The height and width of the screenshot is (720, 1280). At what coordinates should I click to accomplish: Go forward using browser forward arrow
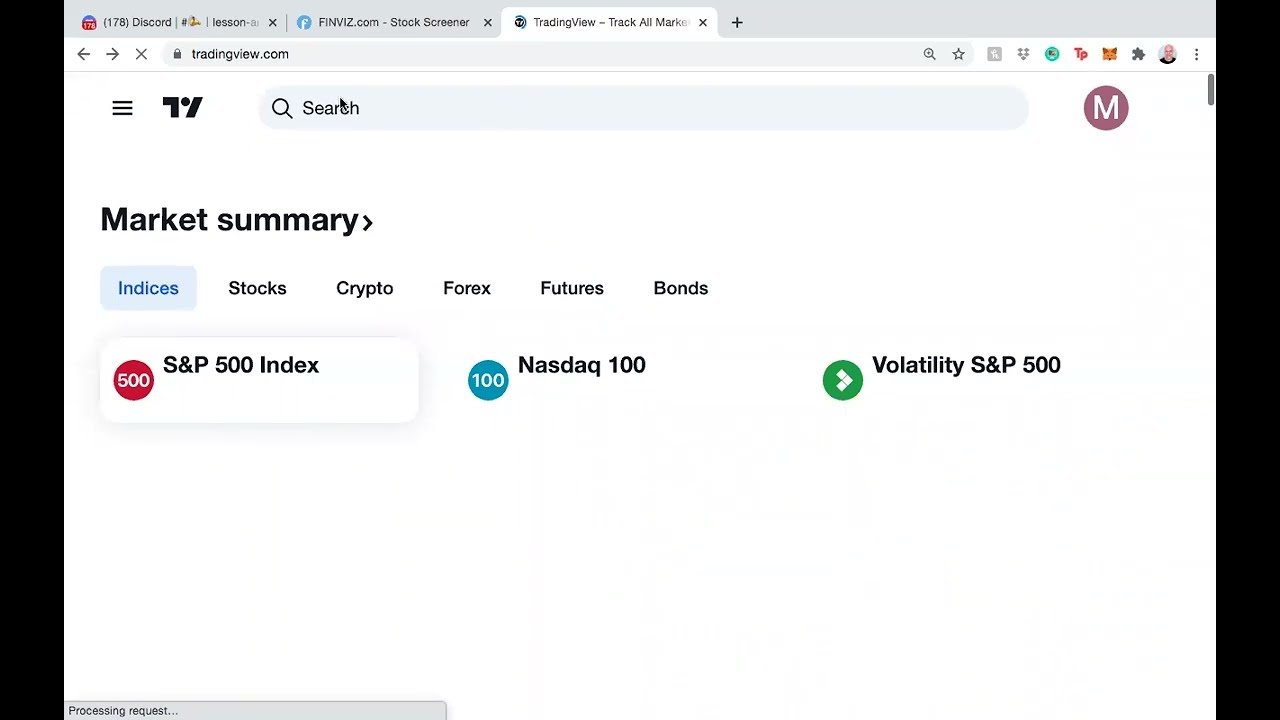pos(112,54)
